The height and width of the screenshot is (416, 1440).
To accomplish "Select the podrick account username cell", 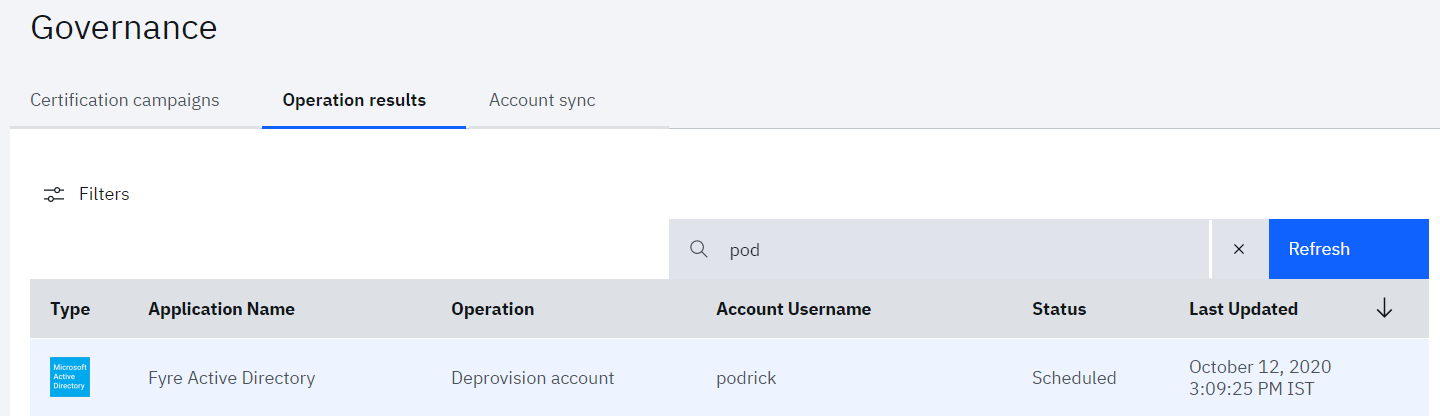I will pos(746,378).
